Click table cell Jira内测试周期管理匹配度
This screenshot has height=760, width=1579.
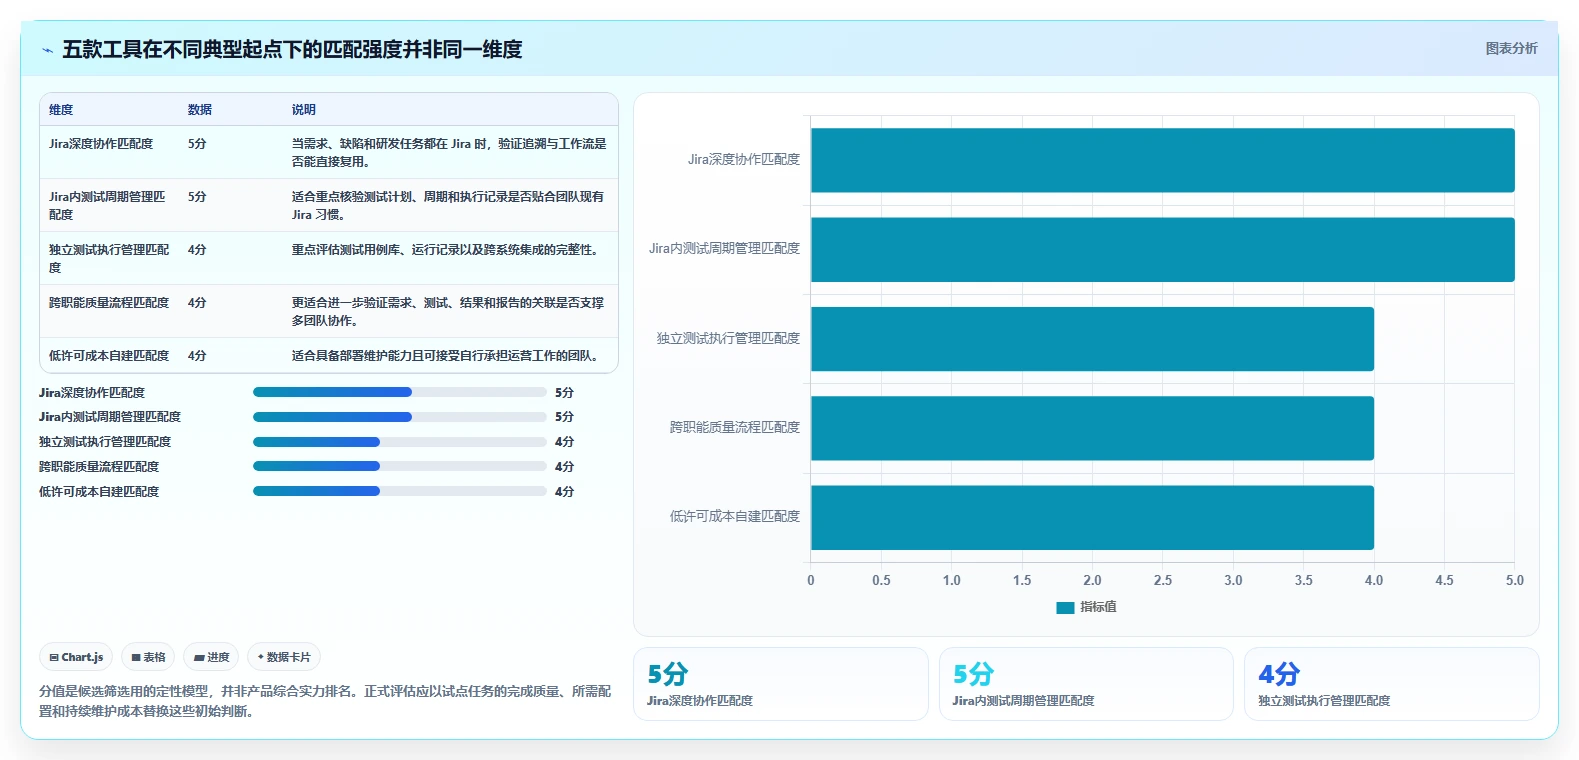click(108, 205)
